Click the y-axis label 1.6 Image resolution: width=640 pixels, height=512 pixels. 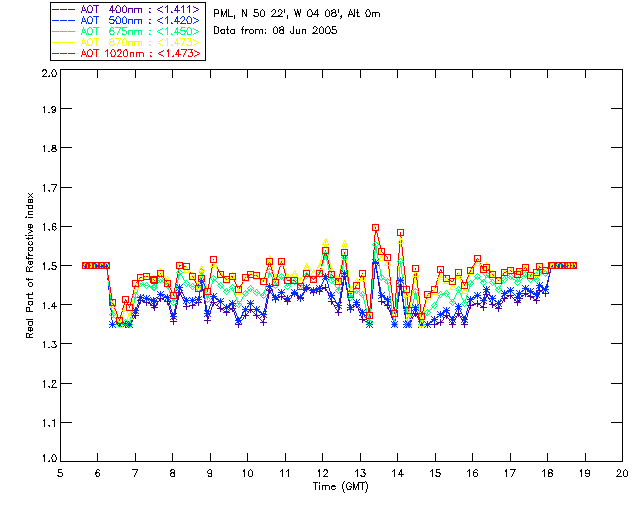(49, 227)
